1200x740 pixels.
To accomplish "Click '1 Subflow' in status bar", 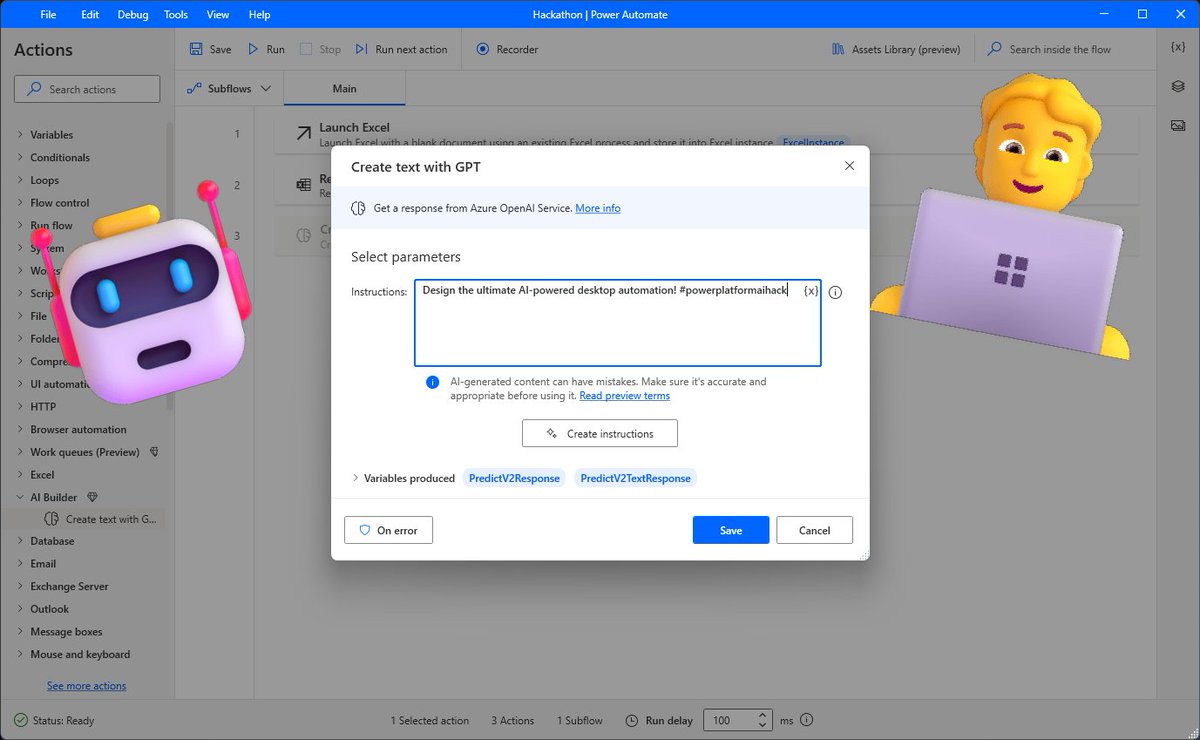I will [580, 720].
